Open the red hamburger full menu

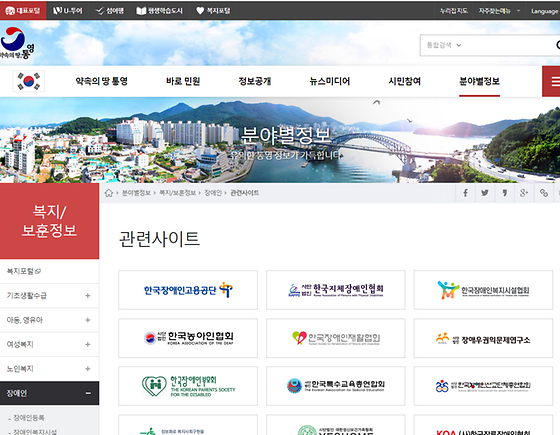coord(551,81)
